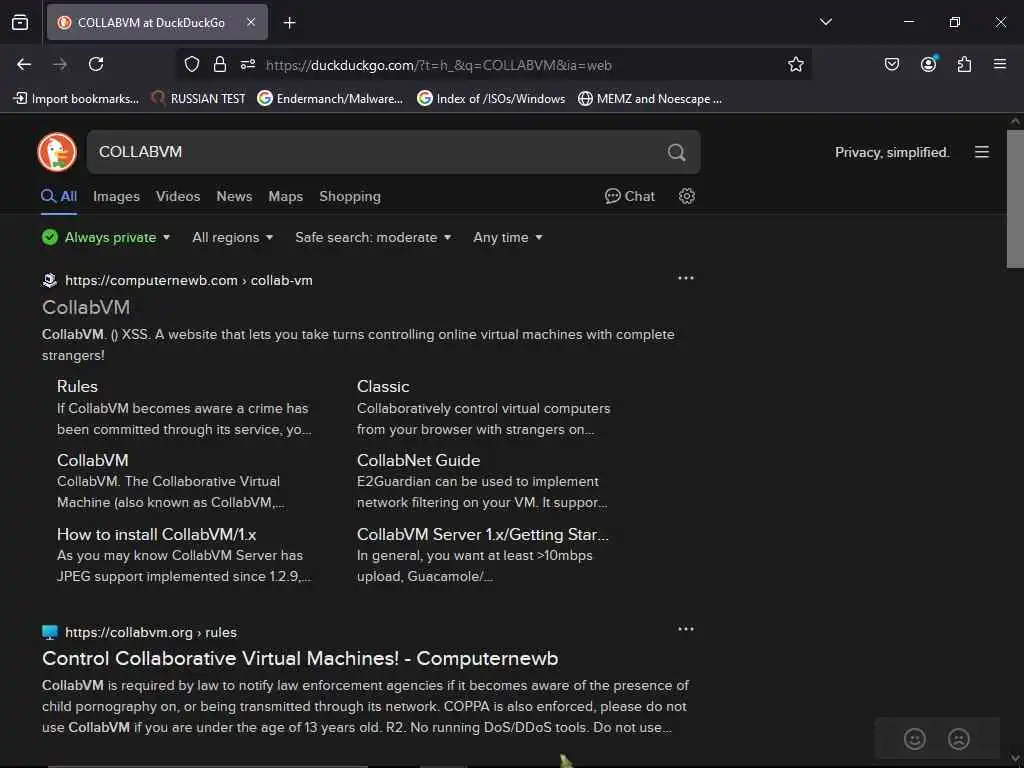1024x768 pixels.
Task: Bookmark this page with the star icon
Action: (795, 64)
